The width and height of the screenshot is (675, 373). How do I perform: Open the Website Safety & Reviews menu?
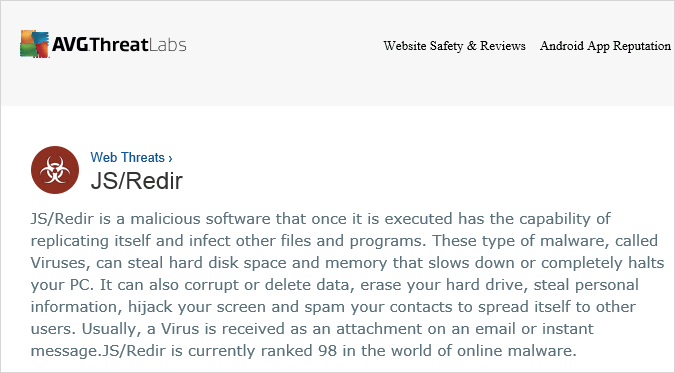454,46
